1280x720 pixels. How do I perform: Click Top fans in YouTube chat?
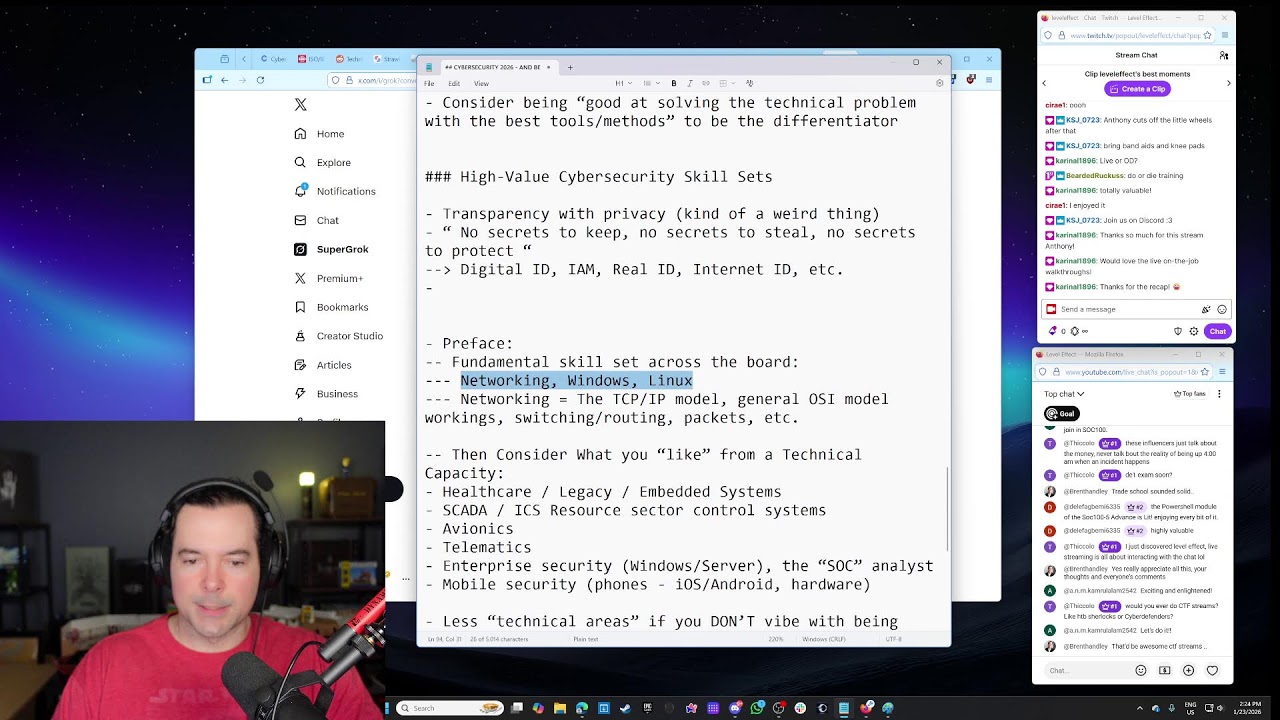1190,394
